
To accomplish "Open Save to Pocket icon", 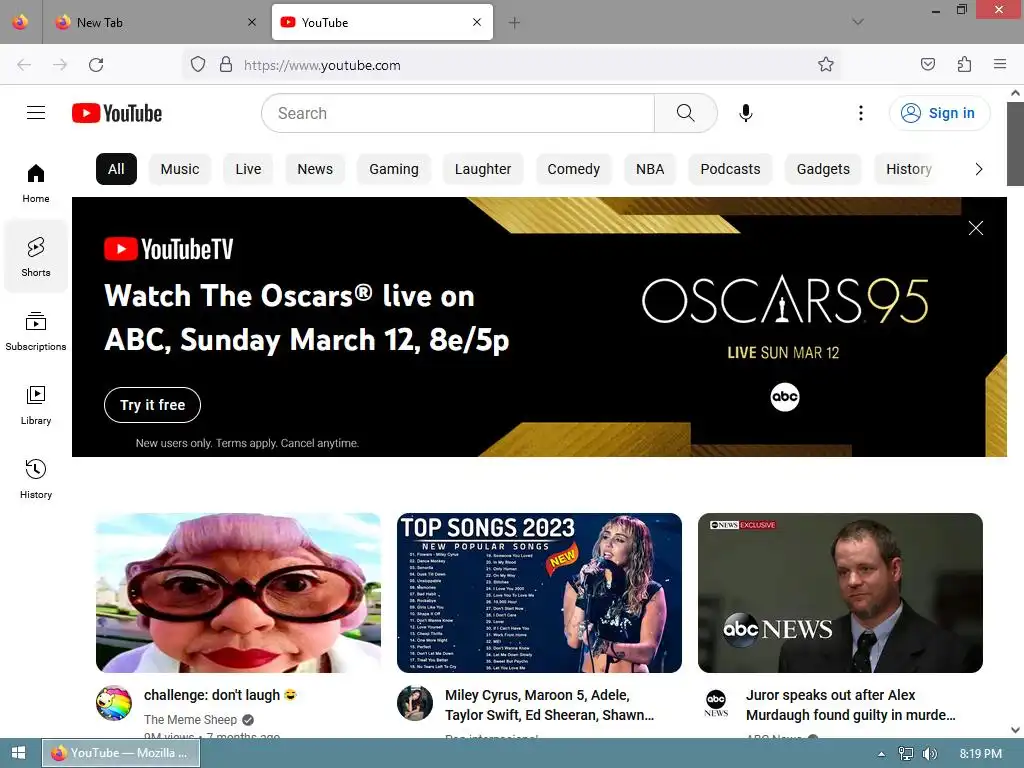I will click(928, 64).
